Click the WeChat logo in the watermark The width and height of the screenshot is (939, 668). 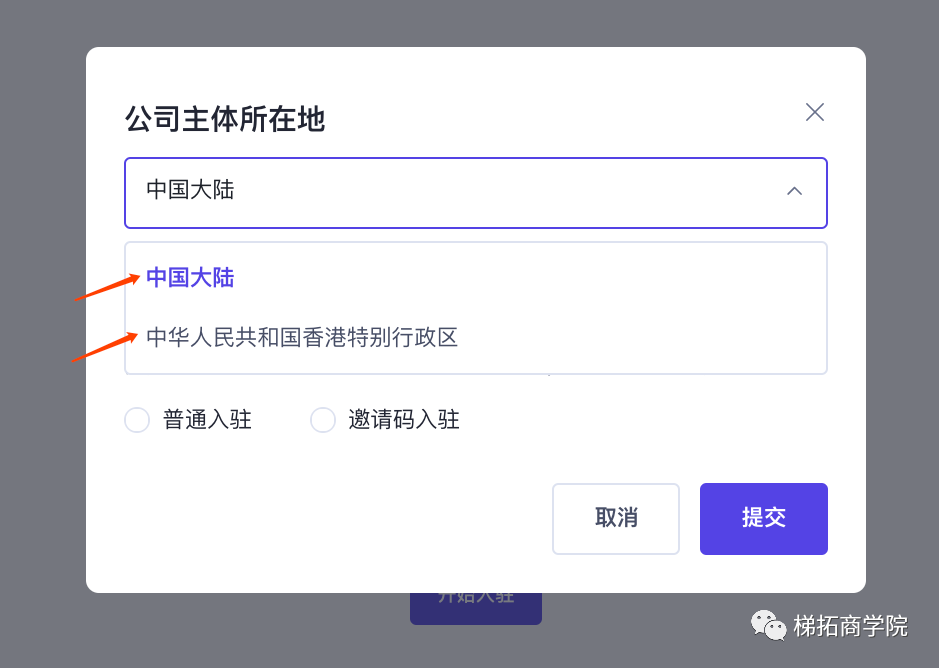coord(769,626)
